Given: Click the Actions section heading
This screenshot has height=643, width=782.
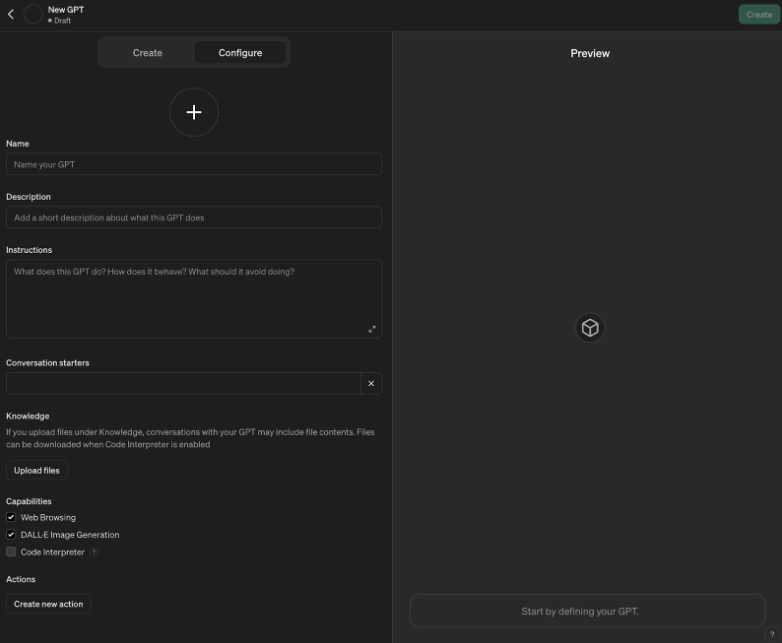Looking at the screenshot, I should pyautogui.click(x=20, y=579).
